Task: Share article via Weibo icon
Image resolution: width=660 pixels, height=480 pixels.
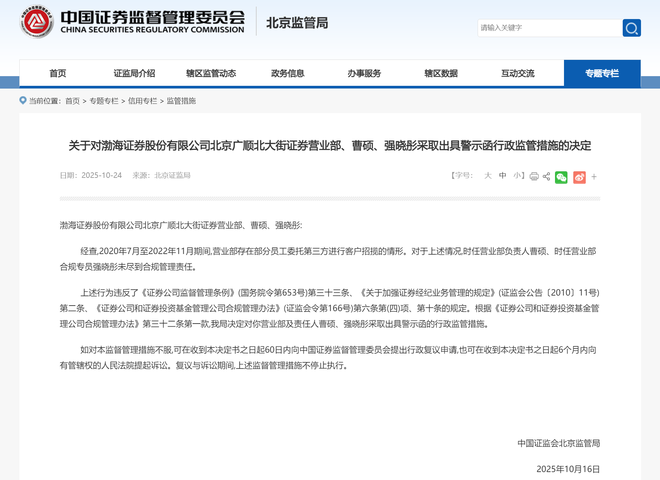Action: pyautogui.click(x=579, y=177)
